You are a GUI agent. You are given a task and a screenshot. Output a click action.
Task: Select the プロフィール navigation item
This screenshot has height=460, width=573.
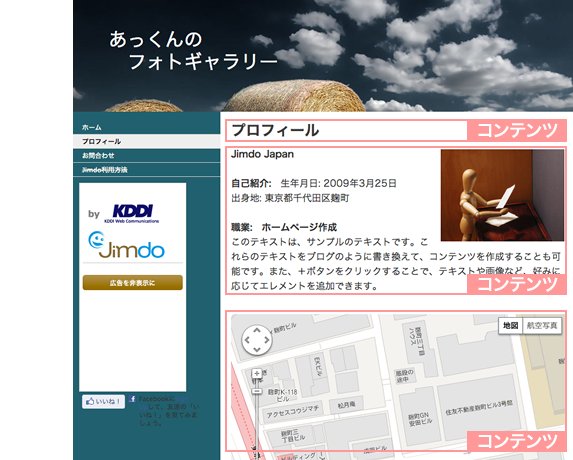click(147, 141)
